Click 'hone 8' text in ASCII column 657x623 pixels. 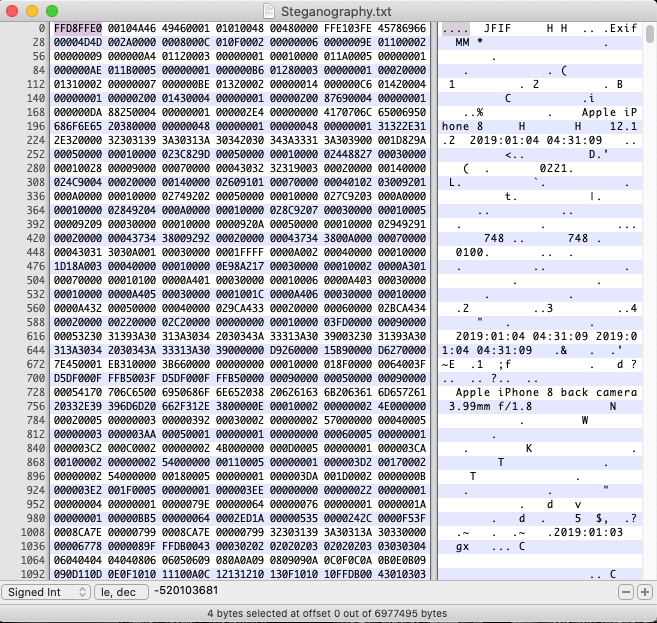click(x=463, y=126)
